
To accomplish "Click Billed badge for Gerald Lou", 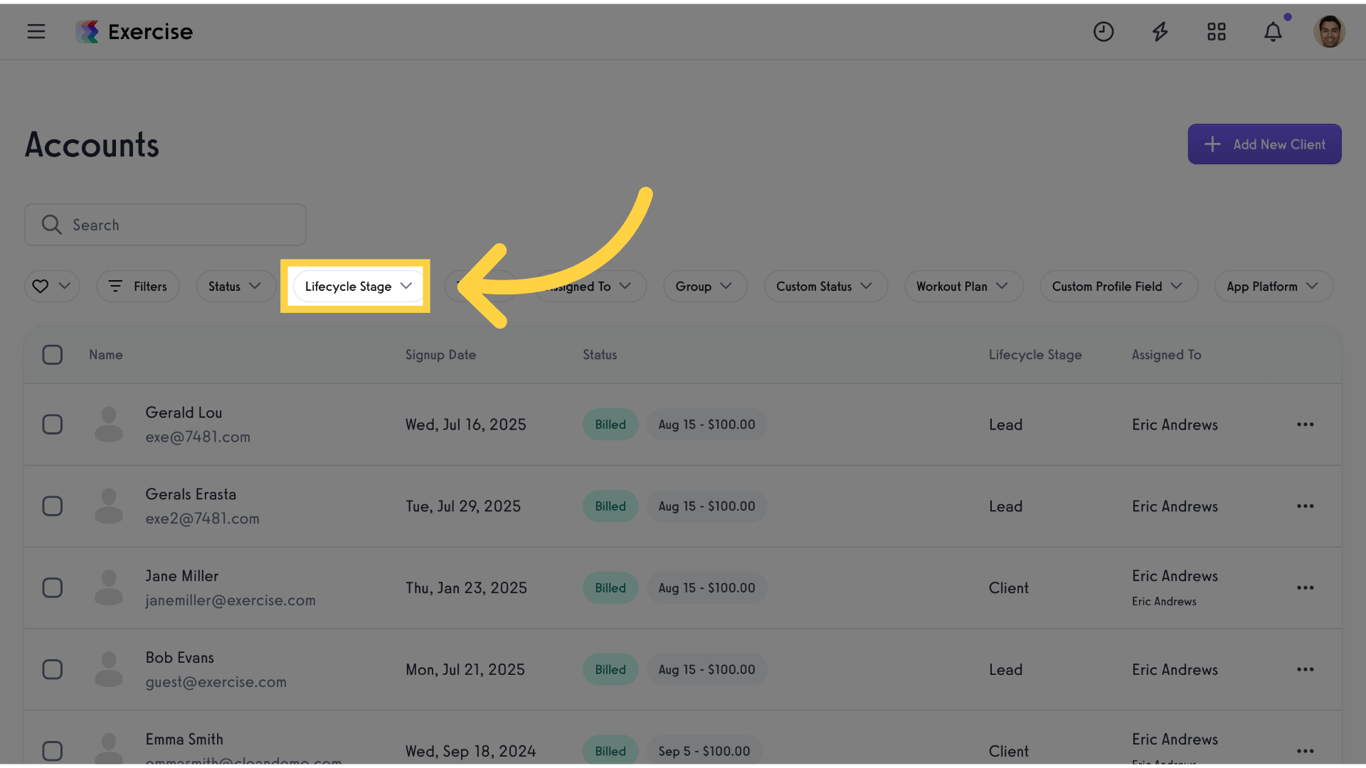I will 610,425.
